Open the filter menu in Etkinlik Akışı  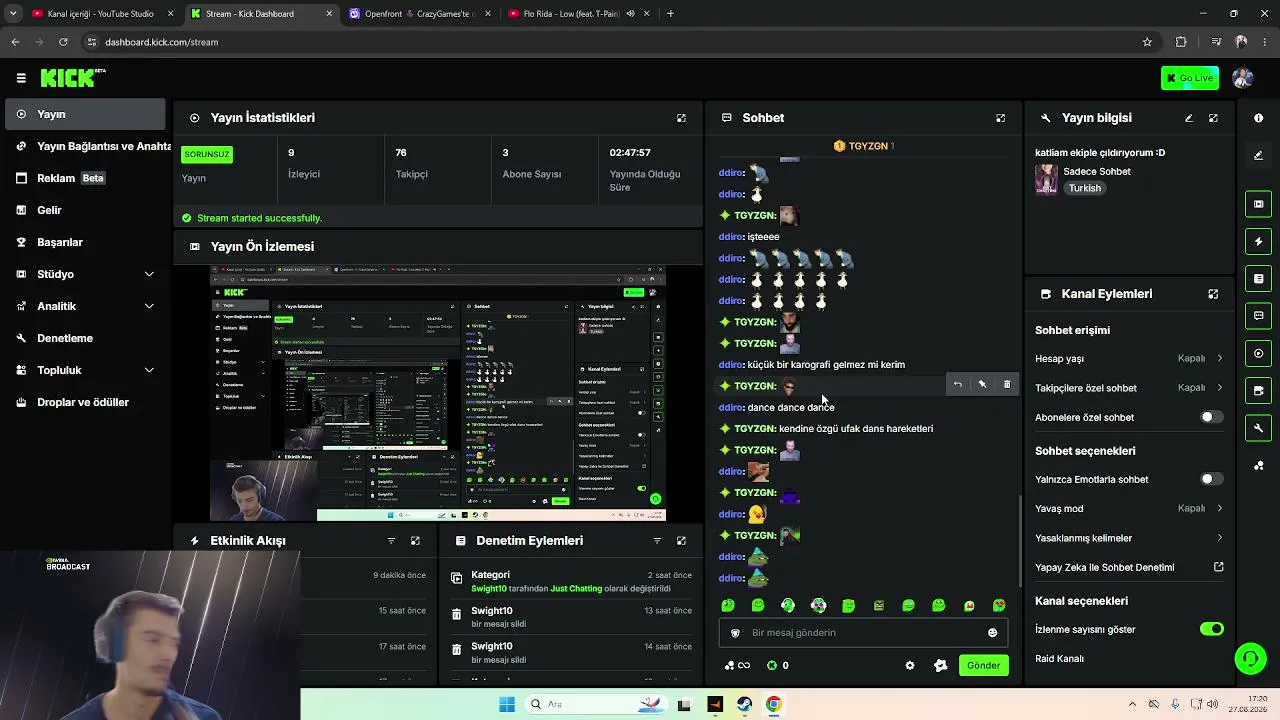(x=391, y=541)
